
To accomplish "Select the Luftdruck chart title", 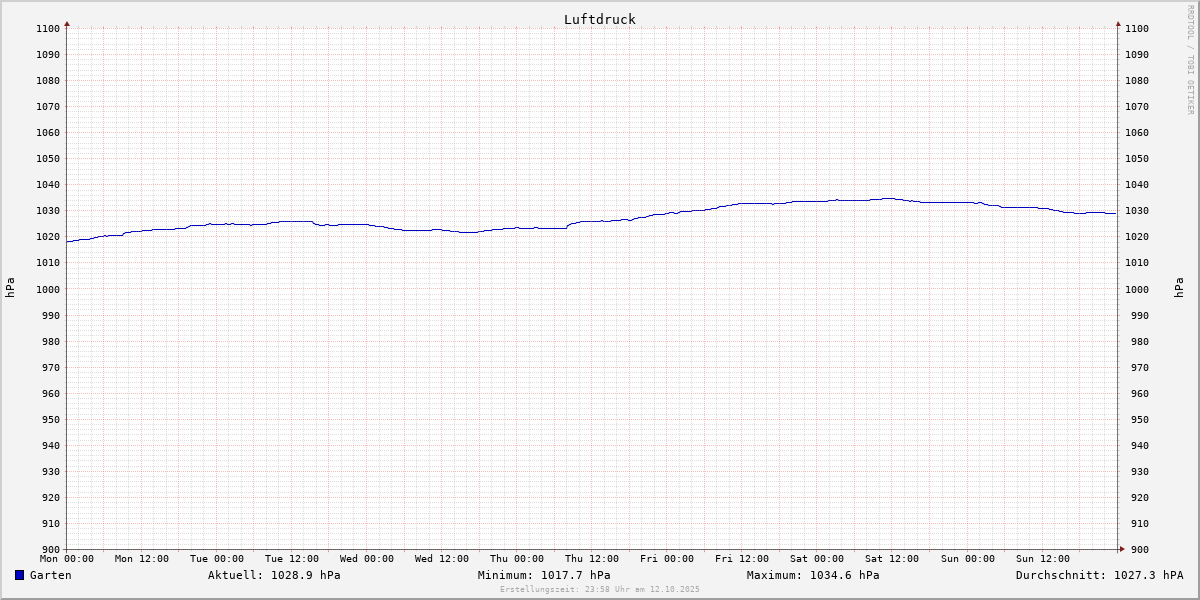I will 599,19.
